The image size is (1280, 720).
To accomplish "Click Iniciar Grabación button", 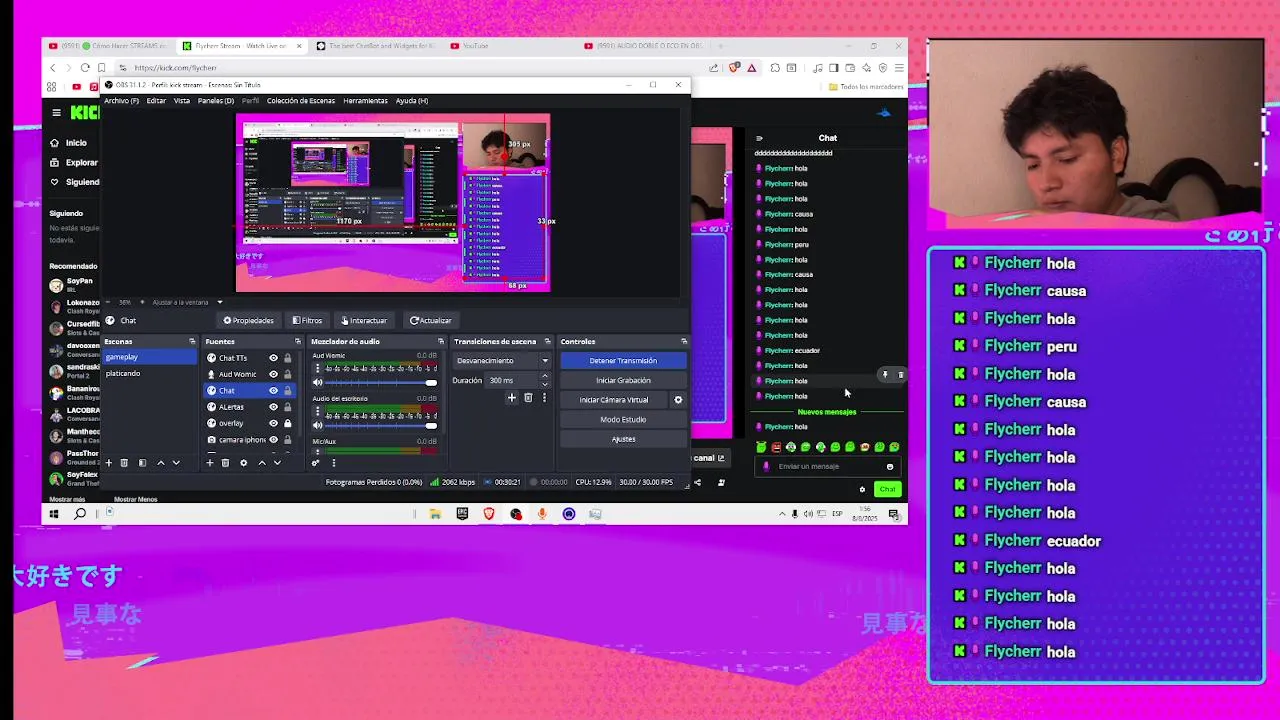I will tap(623, 380).
